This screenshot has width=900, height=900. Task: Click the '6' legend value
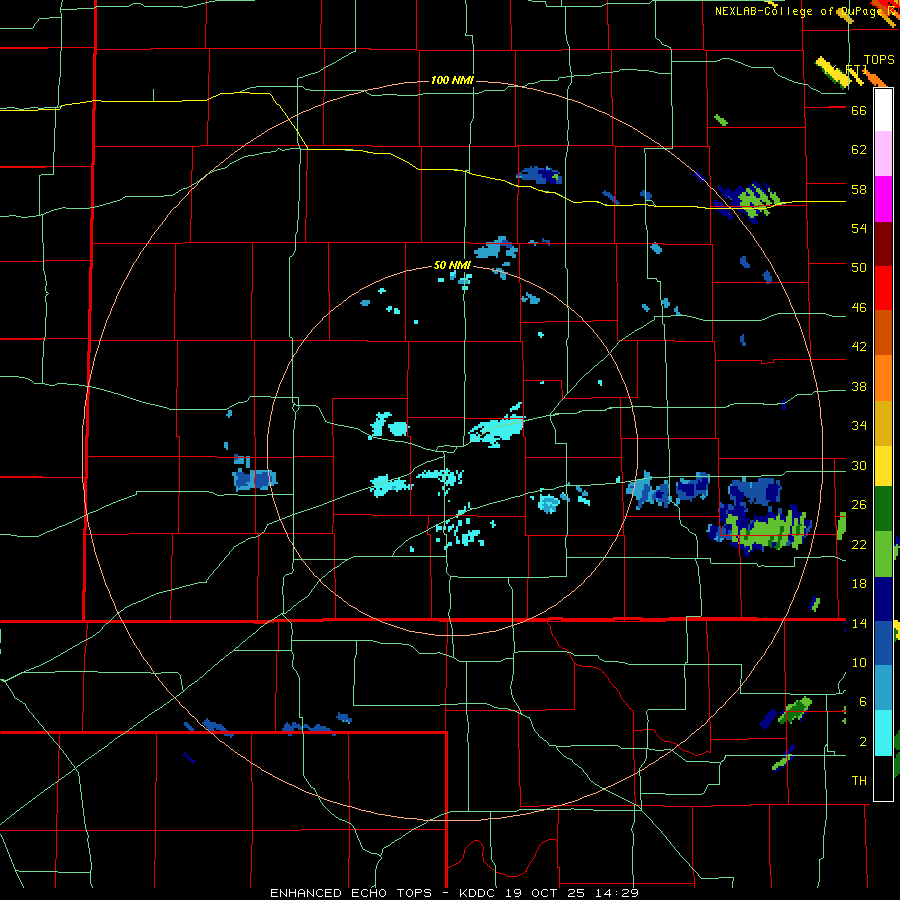point(862,701)
